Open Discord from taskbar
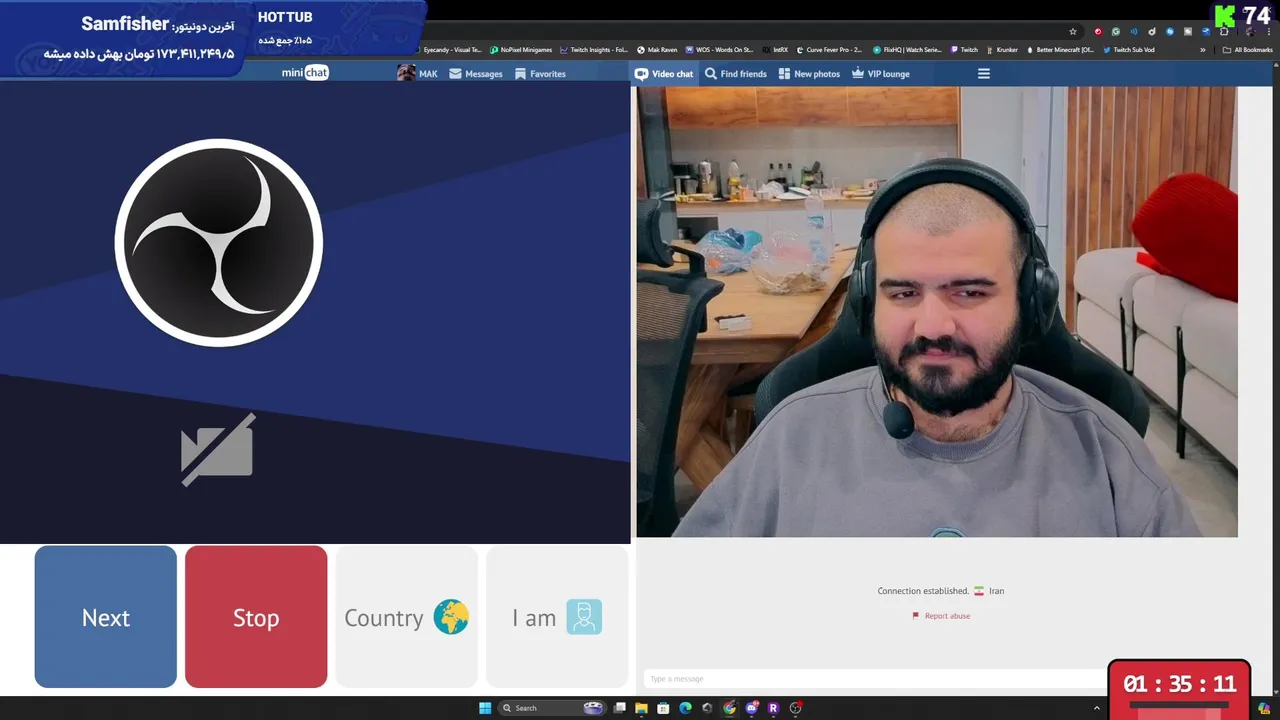Image resolution: width=1280 pixels, height=720 pixels. tap(751, 708)
